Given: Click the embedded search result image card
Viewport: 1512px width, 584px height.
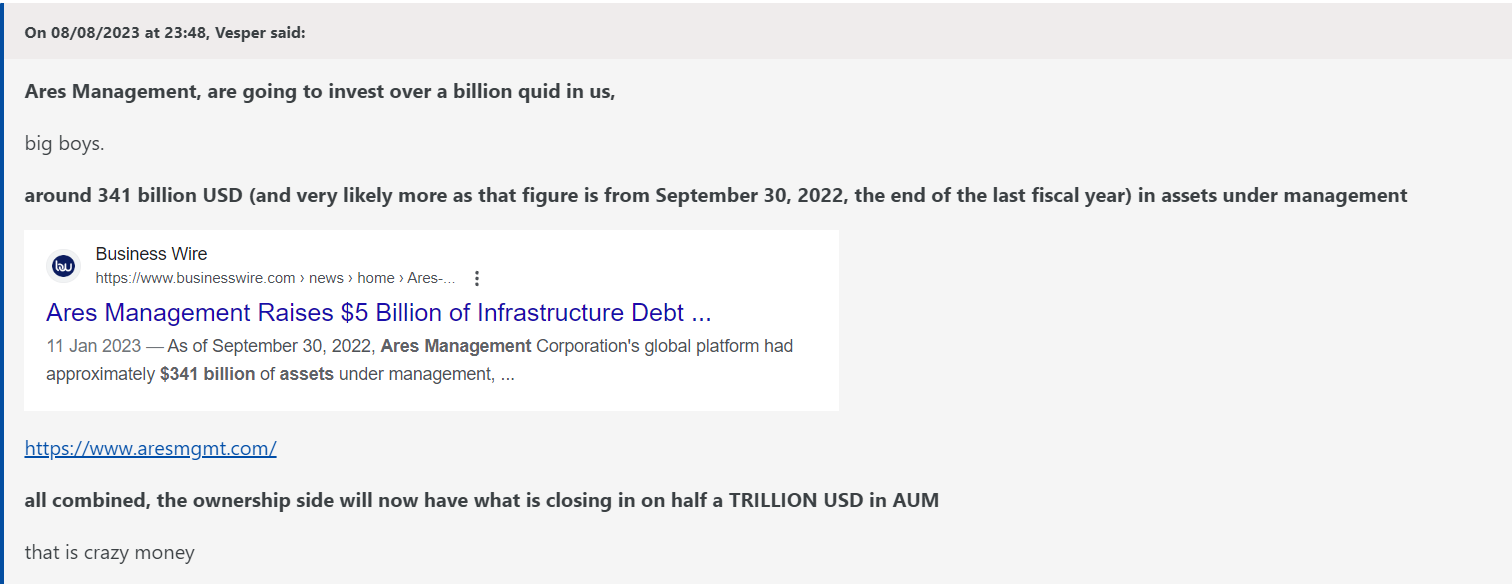Looking at the screenshot, I should (431, 320).
